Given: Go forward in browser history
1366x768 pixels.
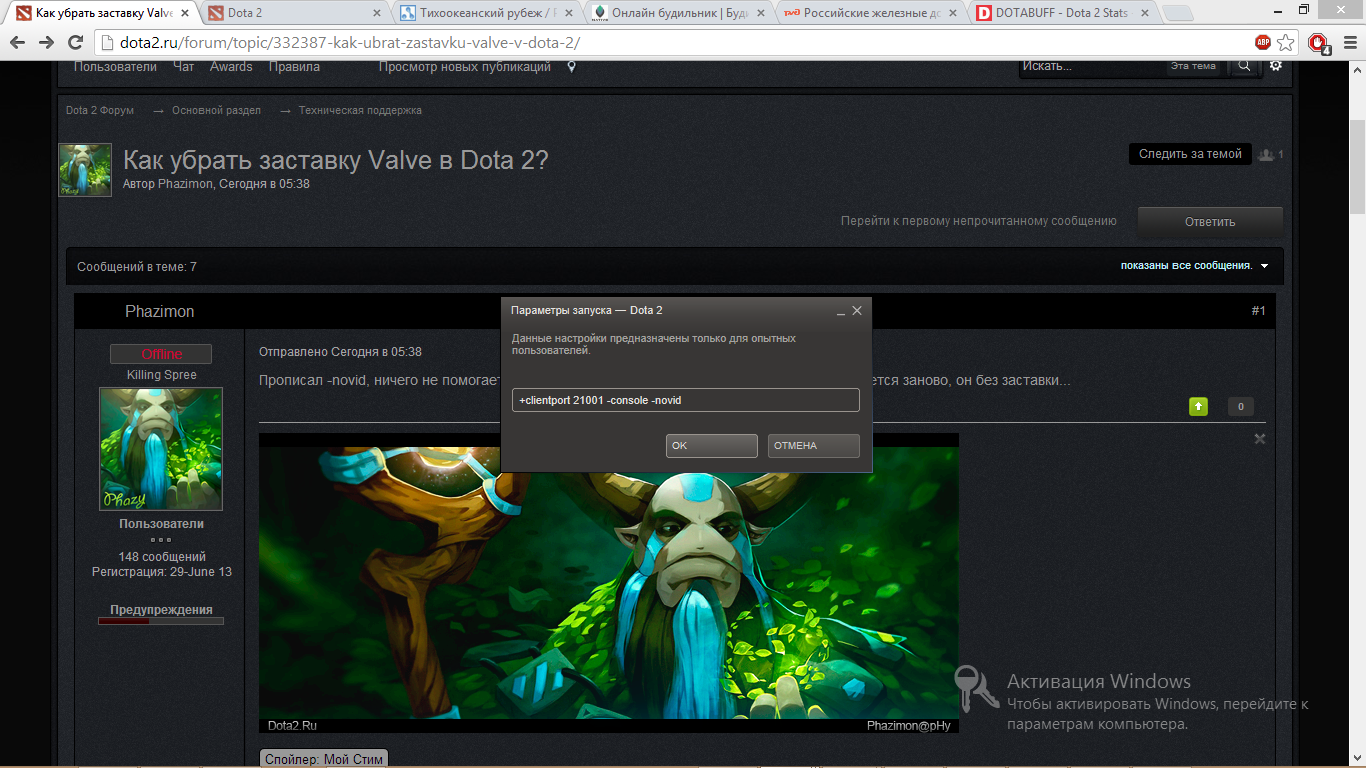Looking at the screenshot, I should pos(46,43).
